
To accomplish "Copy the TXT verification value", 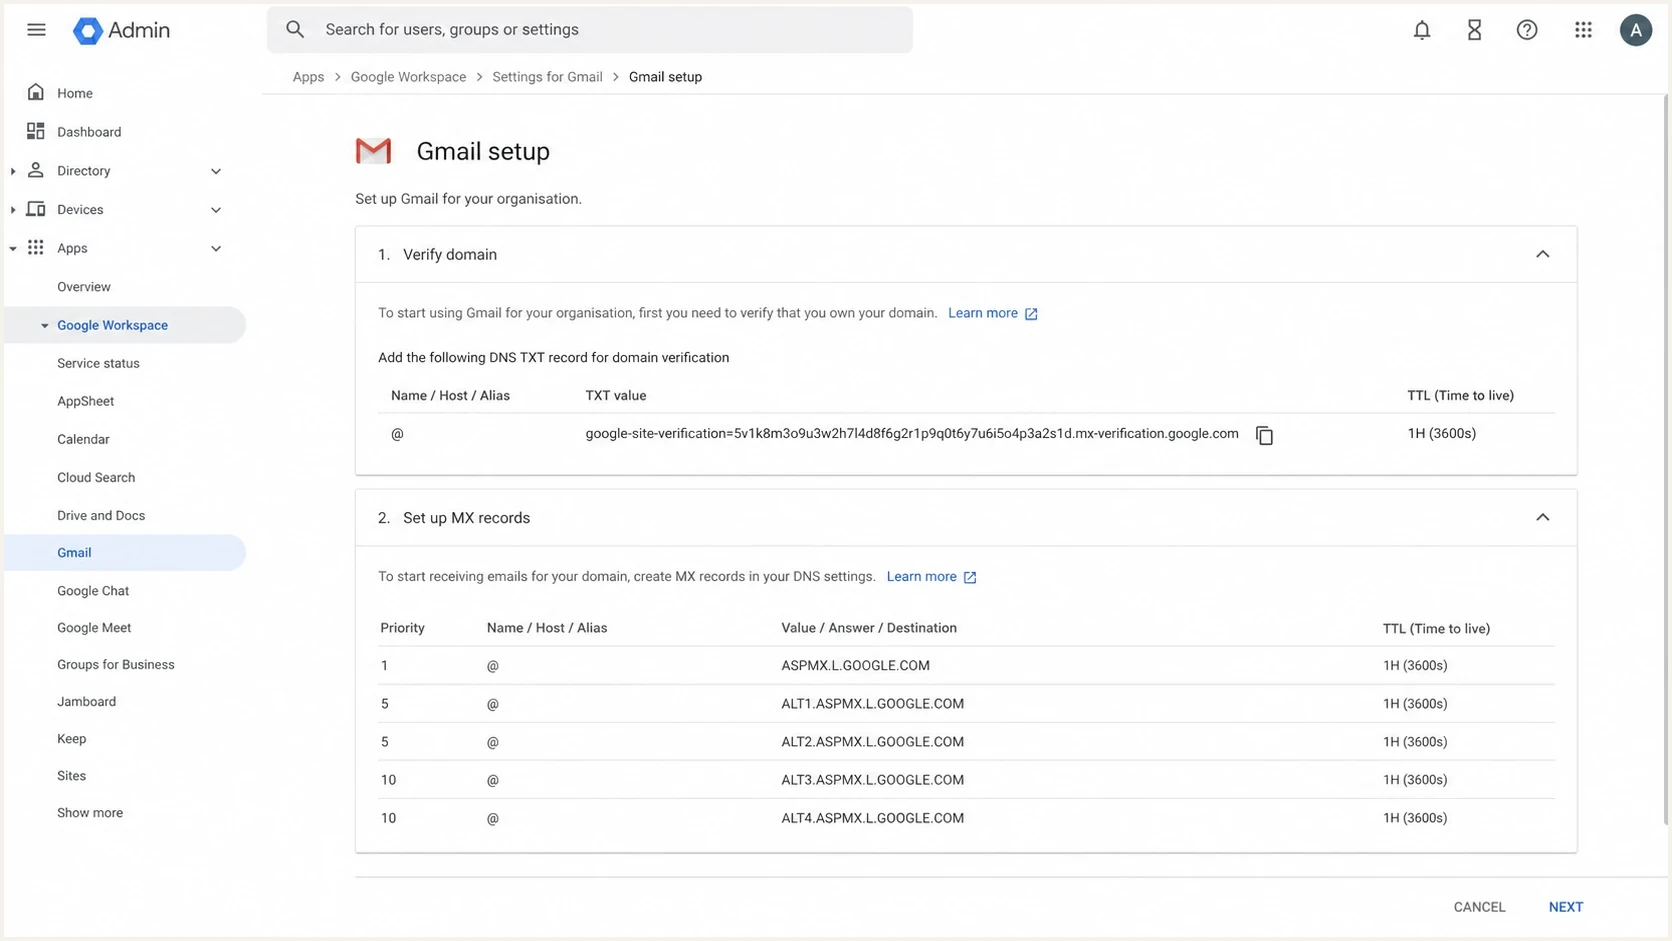I will pos(1264,435).
